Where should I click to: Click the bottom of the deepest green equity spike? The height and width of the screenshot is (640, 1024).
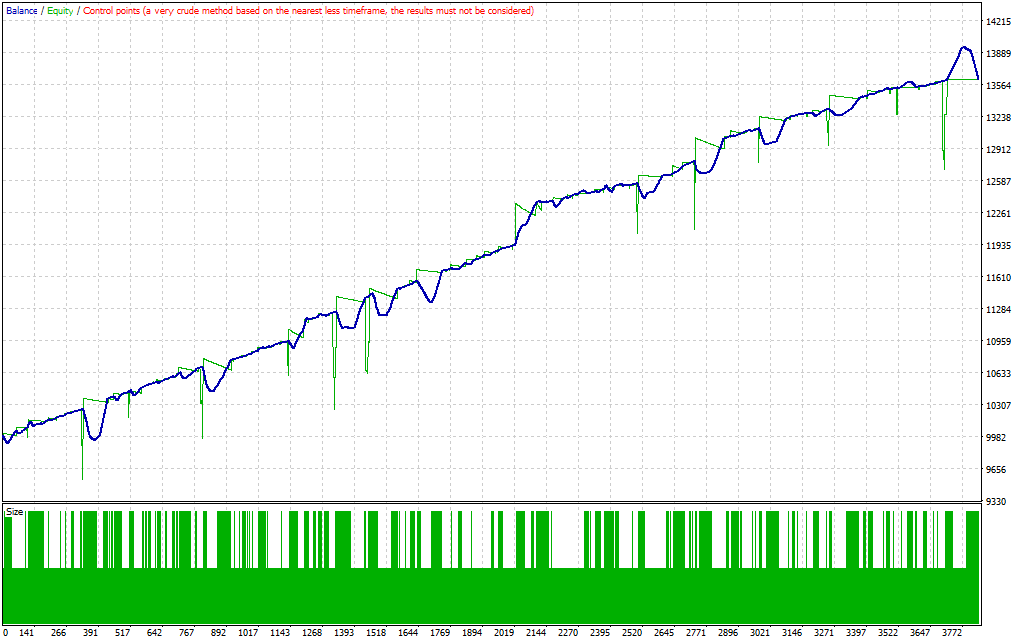click(82, 479)
